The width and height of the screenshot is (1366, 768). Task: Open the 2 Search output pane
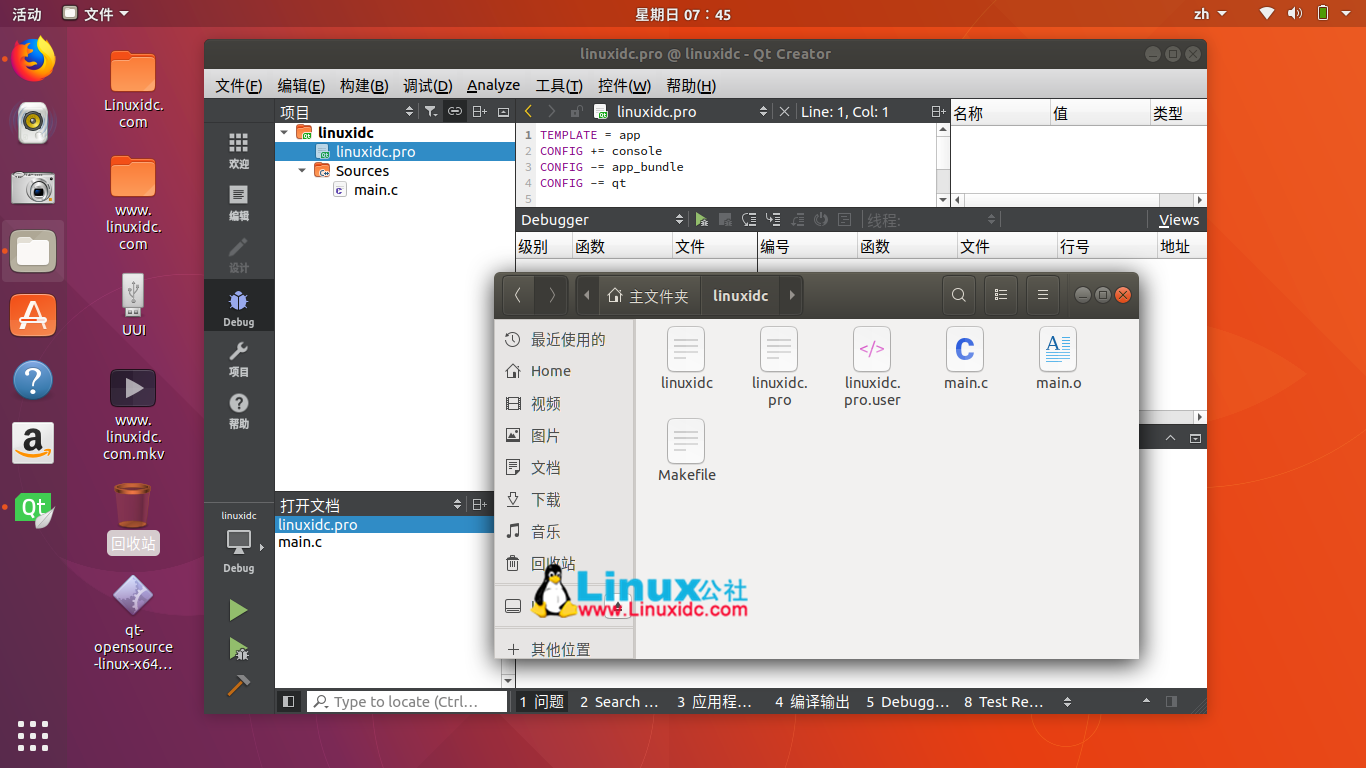click(x=619, y=702)
